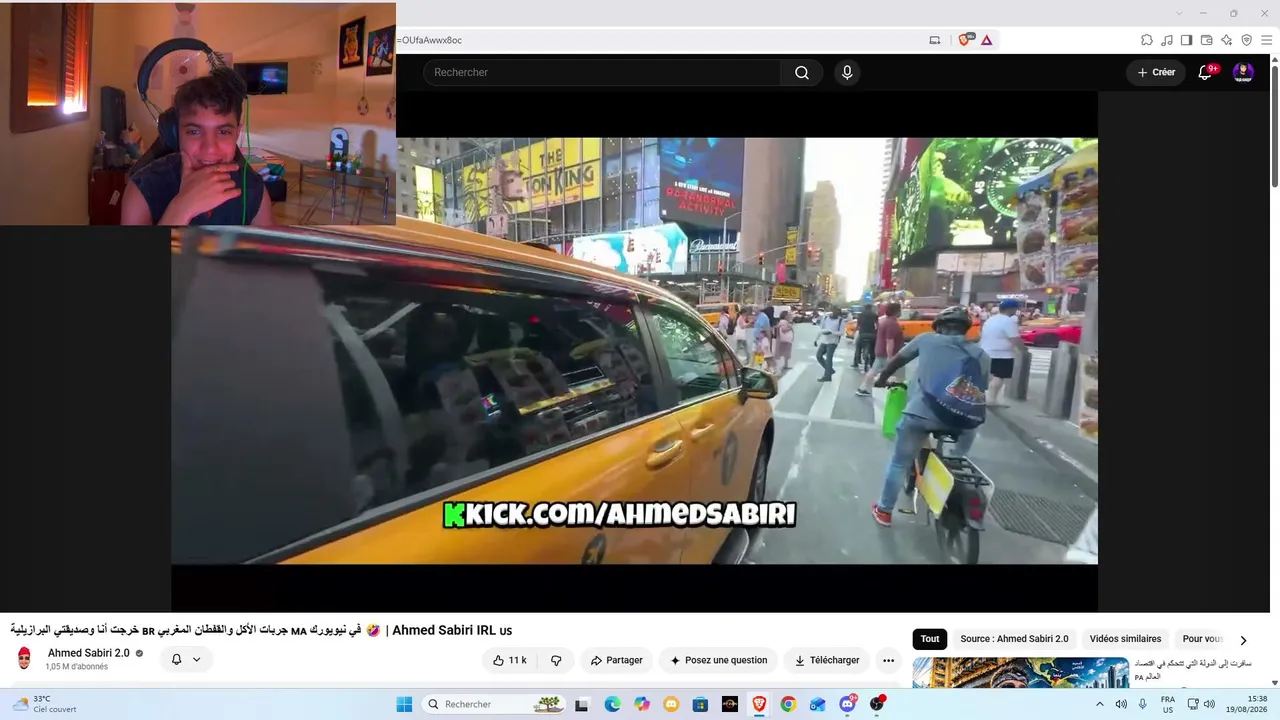Open Discord from the taskbar

(x=848, y=704)
